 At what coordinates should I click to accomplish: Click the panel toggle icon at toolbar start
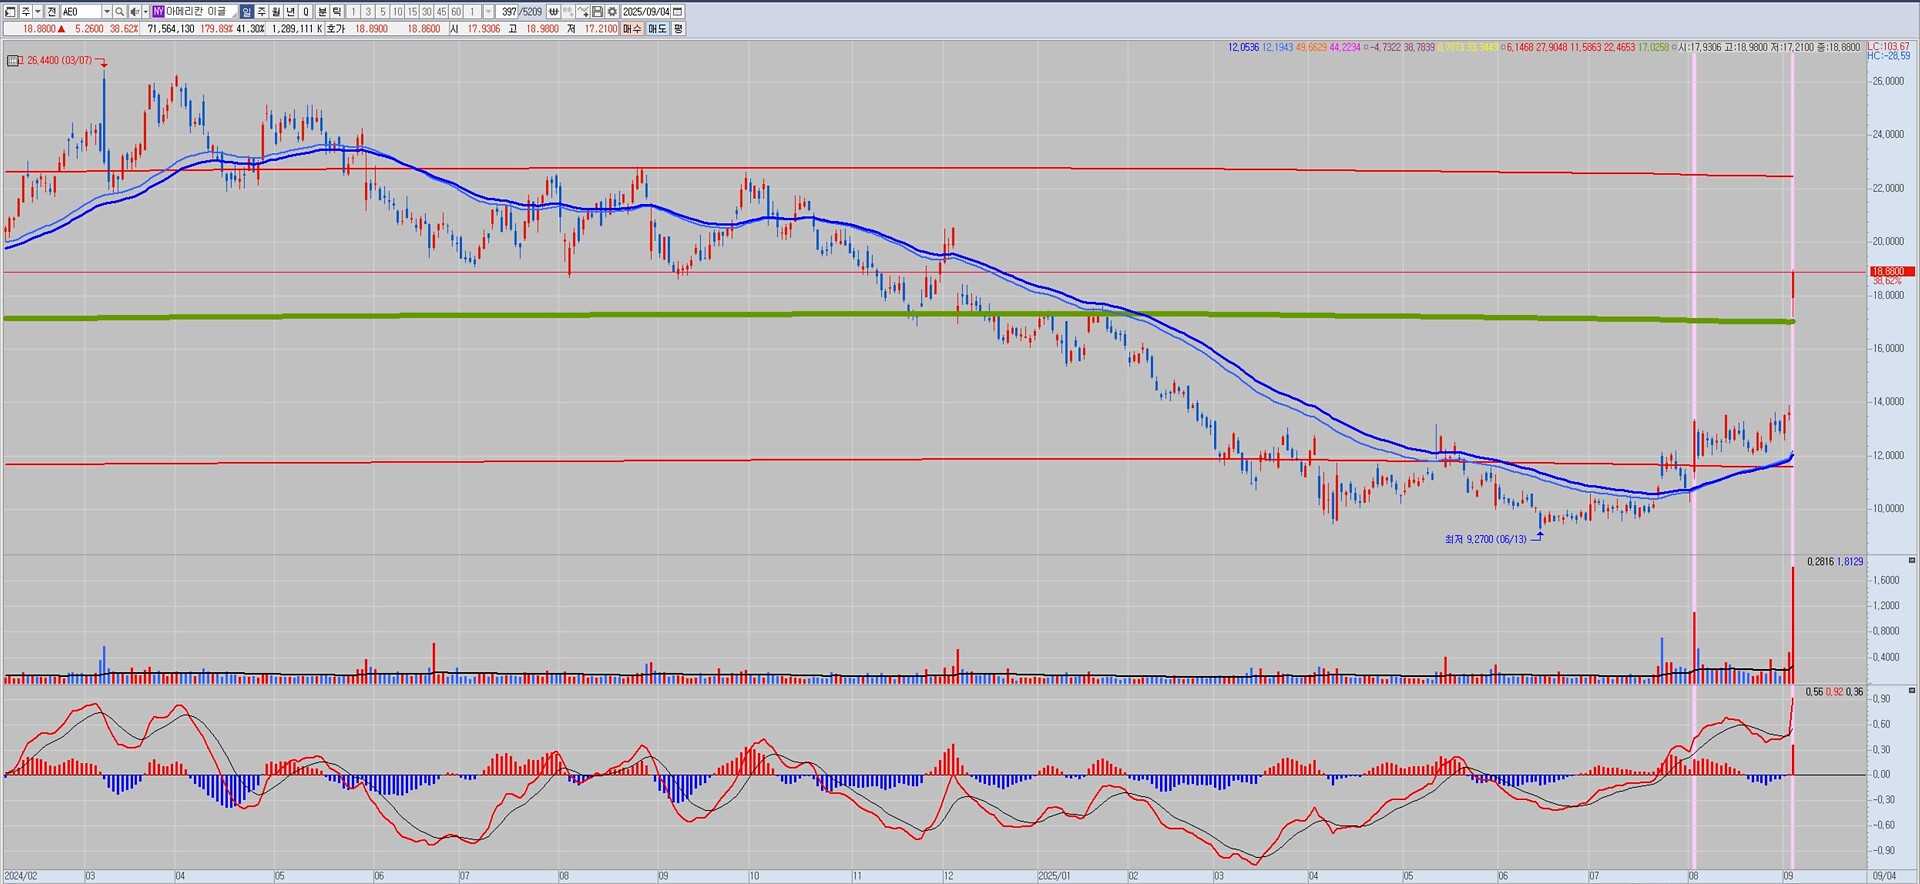click(x=10, y=12)
